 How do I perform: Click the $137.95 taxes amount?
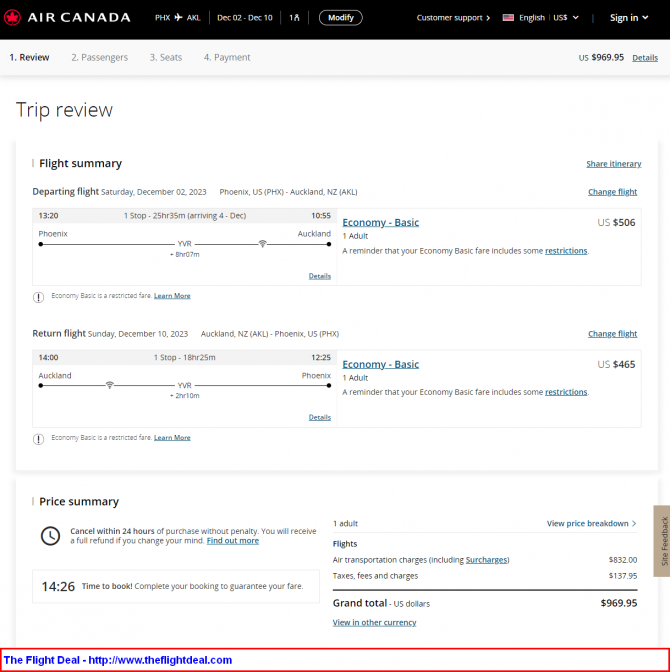623,576
